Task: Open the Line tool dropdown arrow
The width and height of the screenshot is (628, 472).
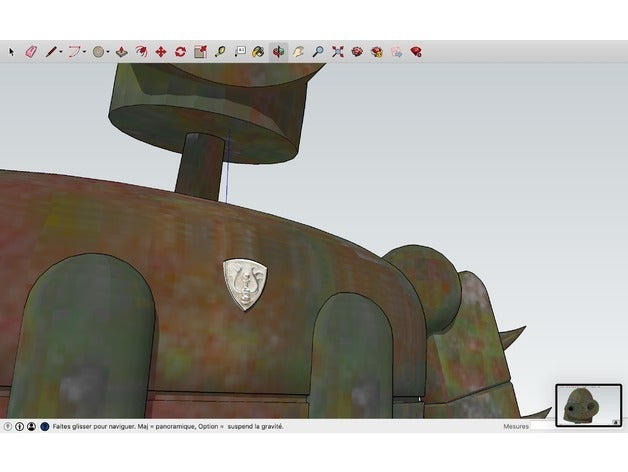Action: coord(61,52)
